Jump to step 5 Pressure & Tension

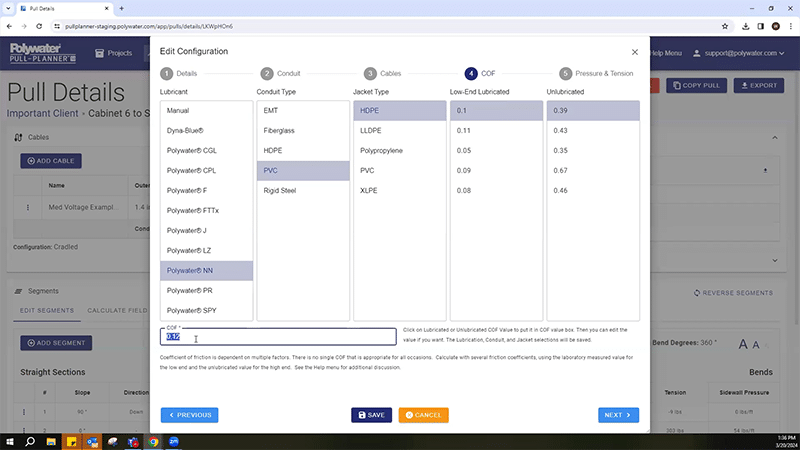pos(596,73)
